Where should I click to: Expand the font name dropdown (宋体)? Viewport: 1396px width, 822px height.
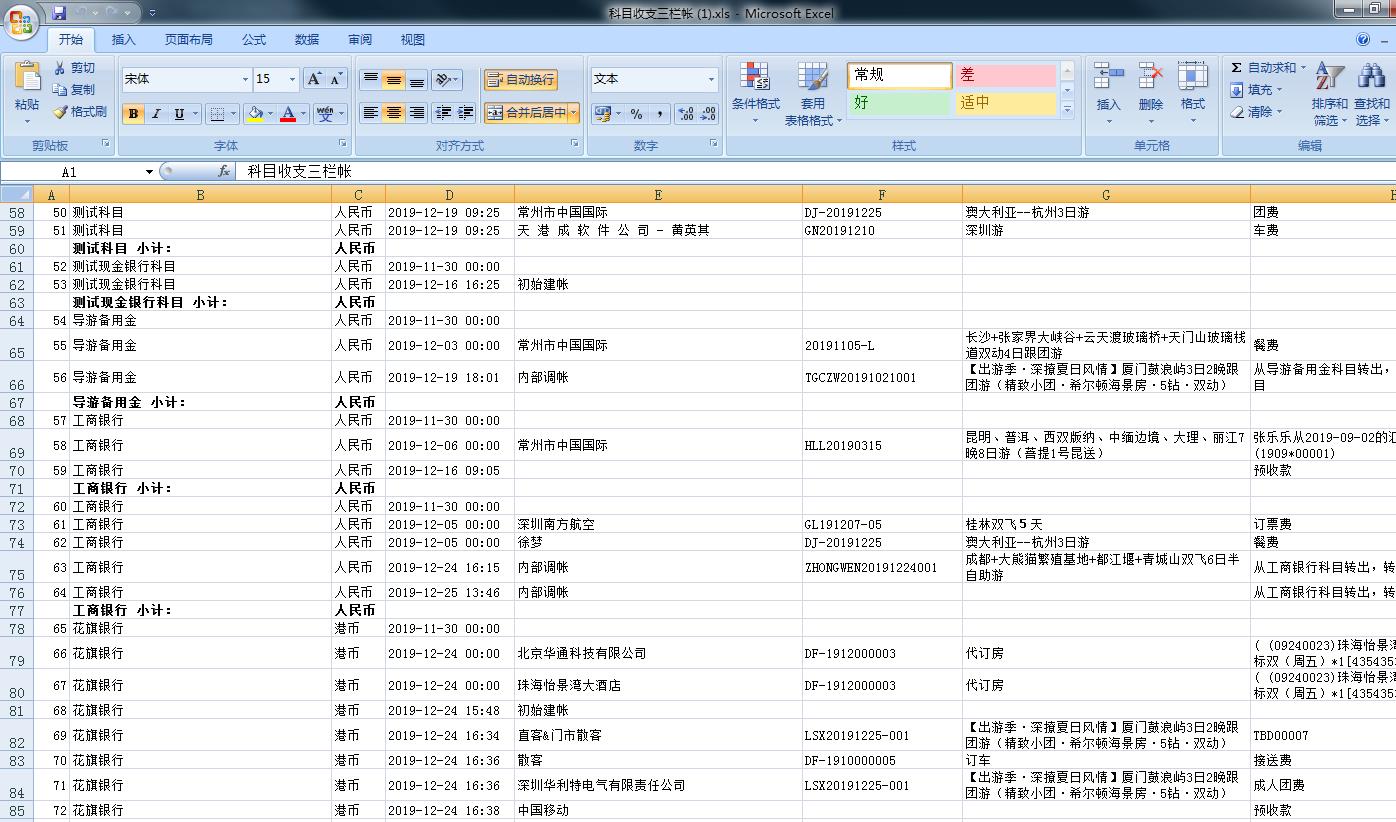[x=245, y=80]
